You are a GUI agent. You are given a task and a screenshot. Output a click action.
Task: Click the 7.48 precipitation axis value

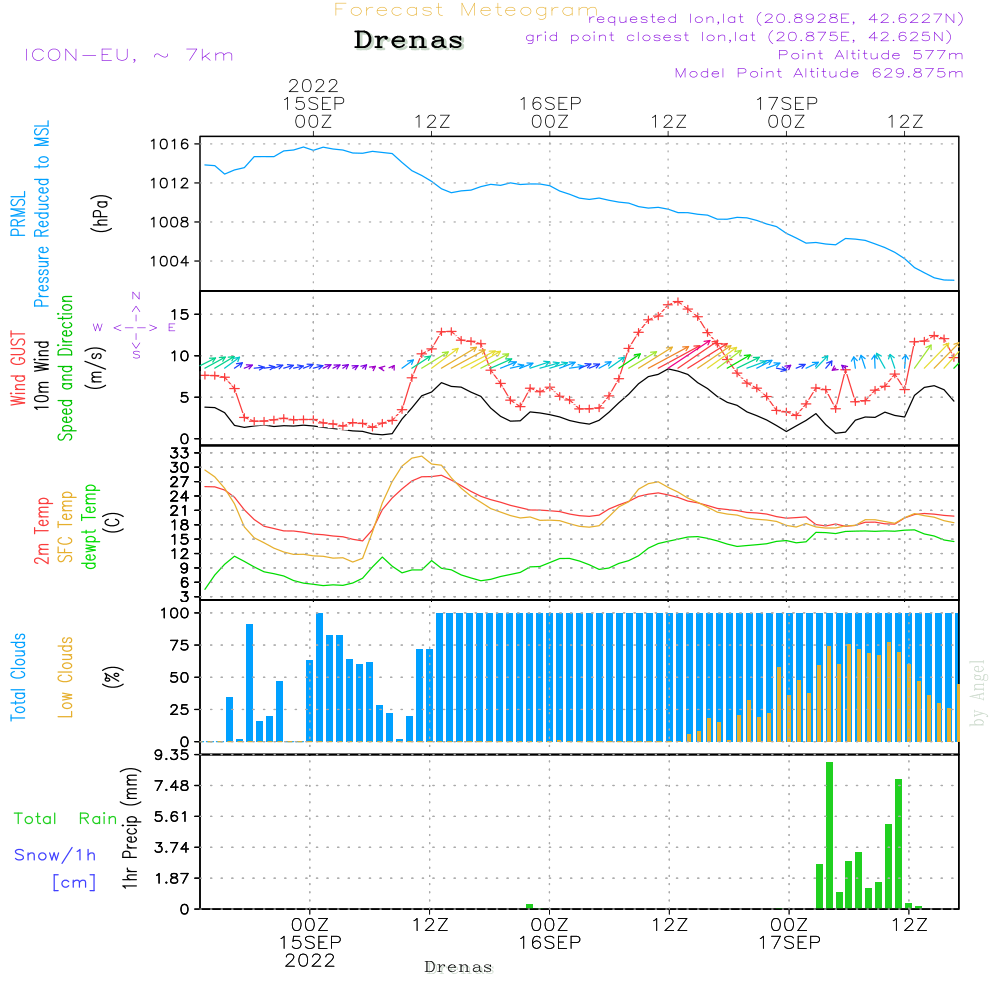pos(172,786)
